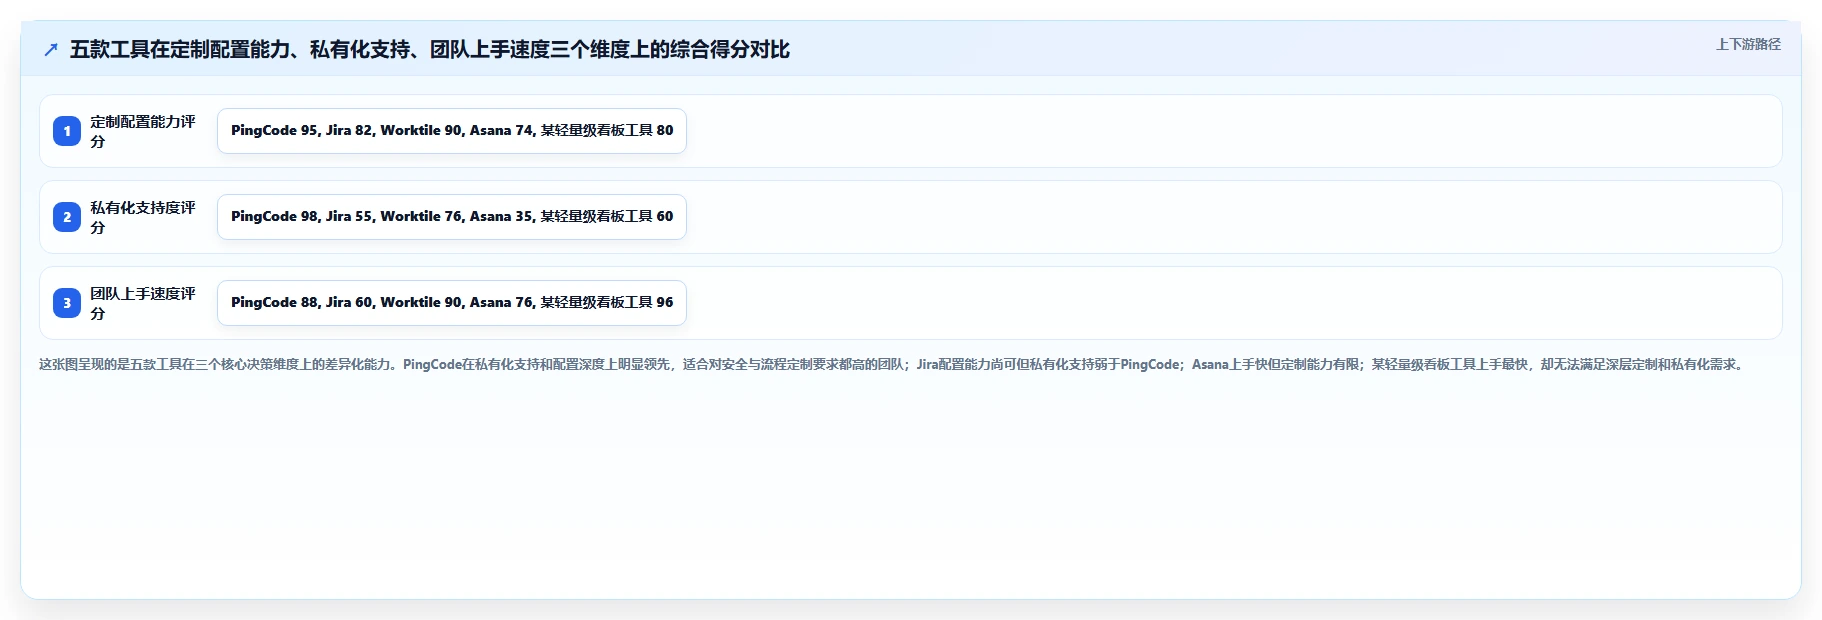Click the 上下游路径 label in the header
The image size is (1822, 620).
[x=1748, y=44]
